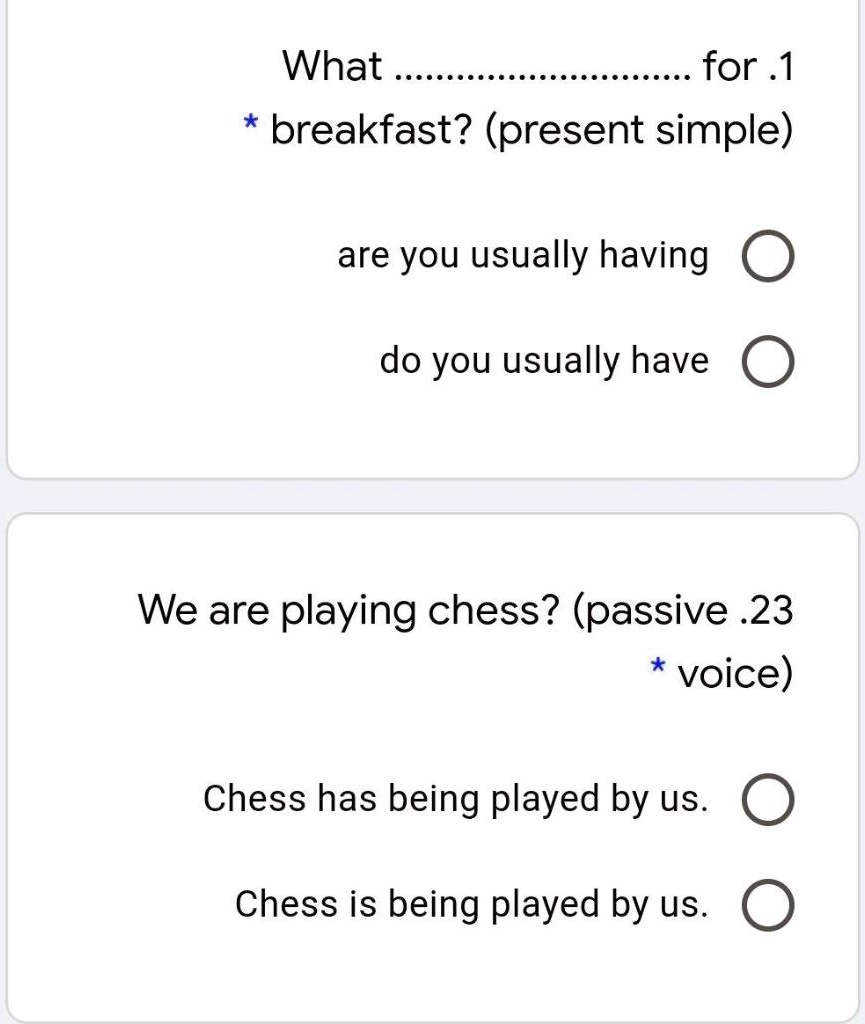Click the "Chess has being played by us." label
Image resolution: width=865 pixels, height=1024 pixels.
point(456,798)
